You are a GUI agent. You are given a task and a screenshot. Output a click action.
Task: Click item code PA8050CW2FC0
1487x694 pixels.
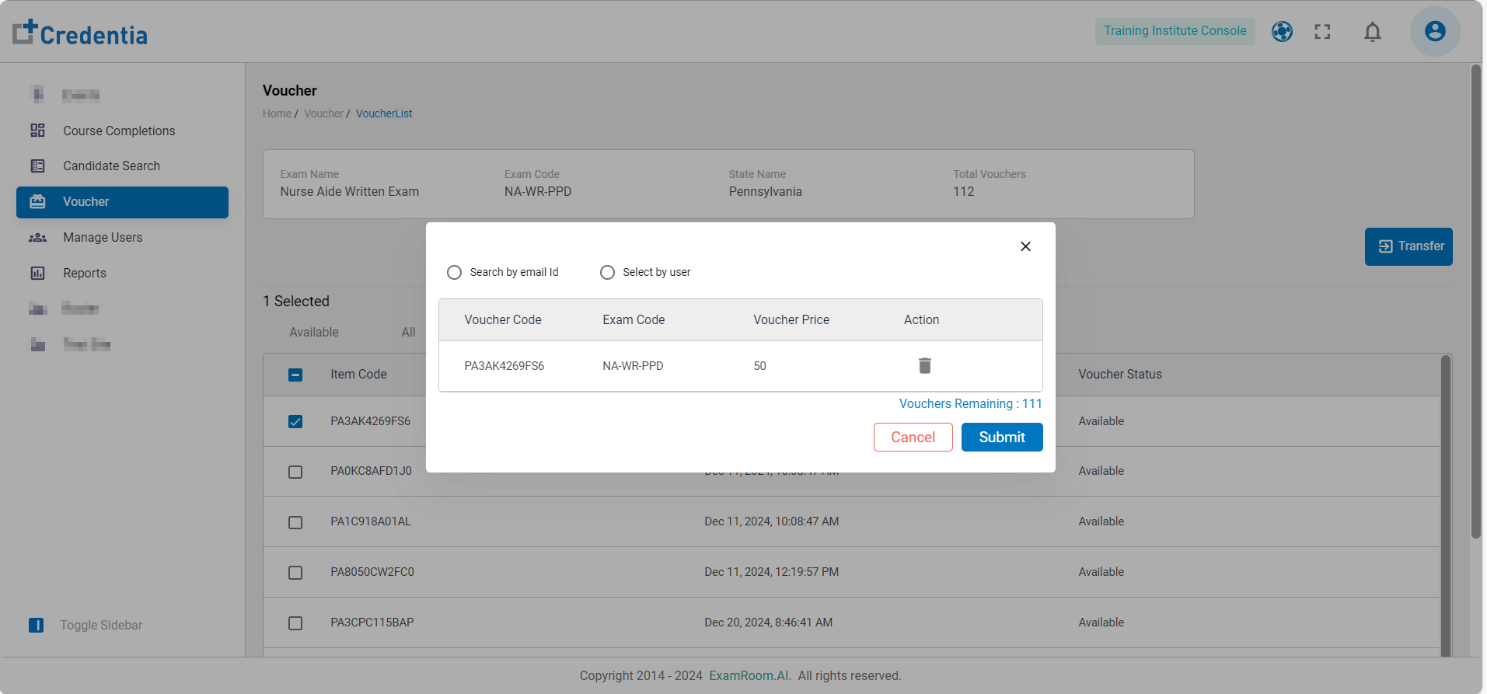tap(372, 572)
